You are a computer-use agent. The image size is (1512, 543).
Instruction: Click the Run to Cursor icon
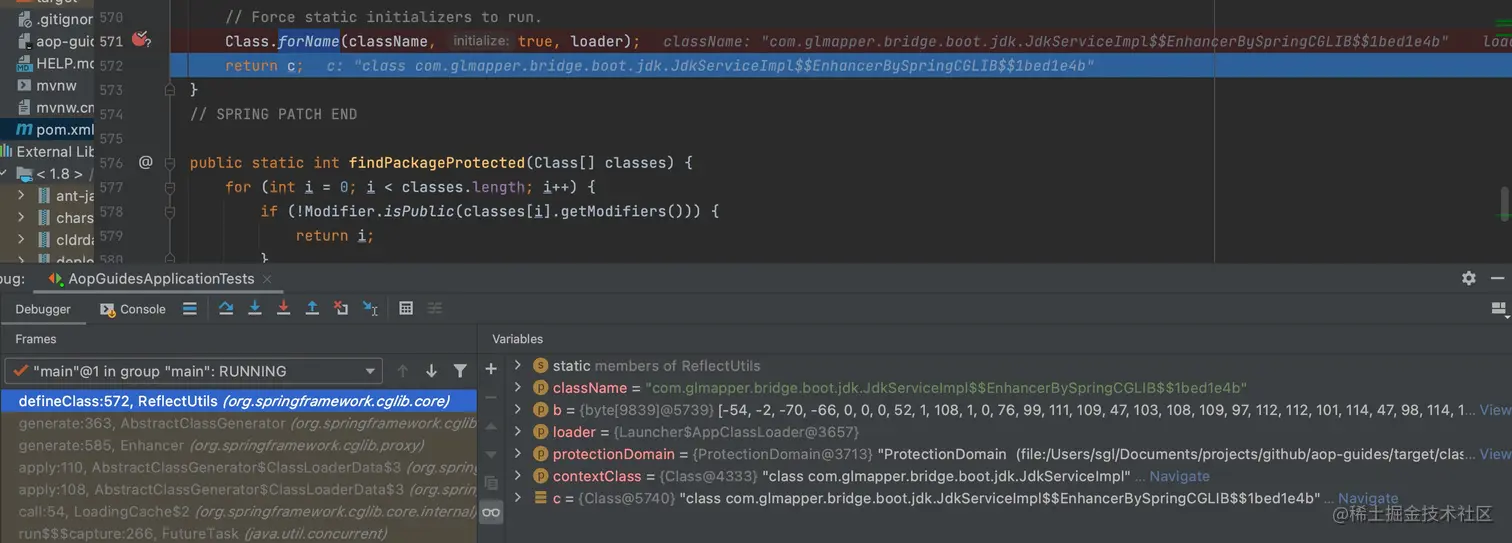[370, 309]
